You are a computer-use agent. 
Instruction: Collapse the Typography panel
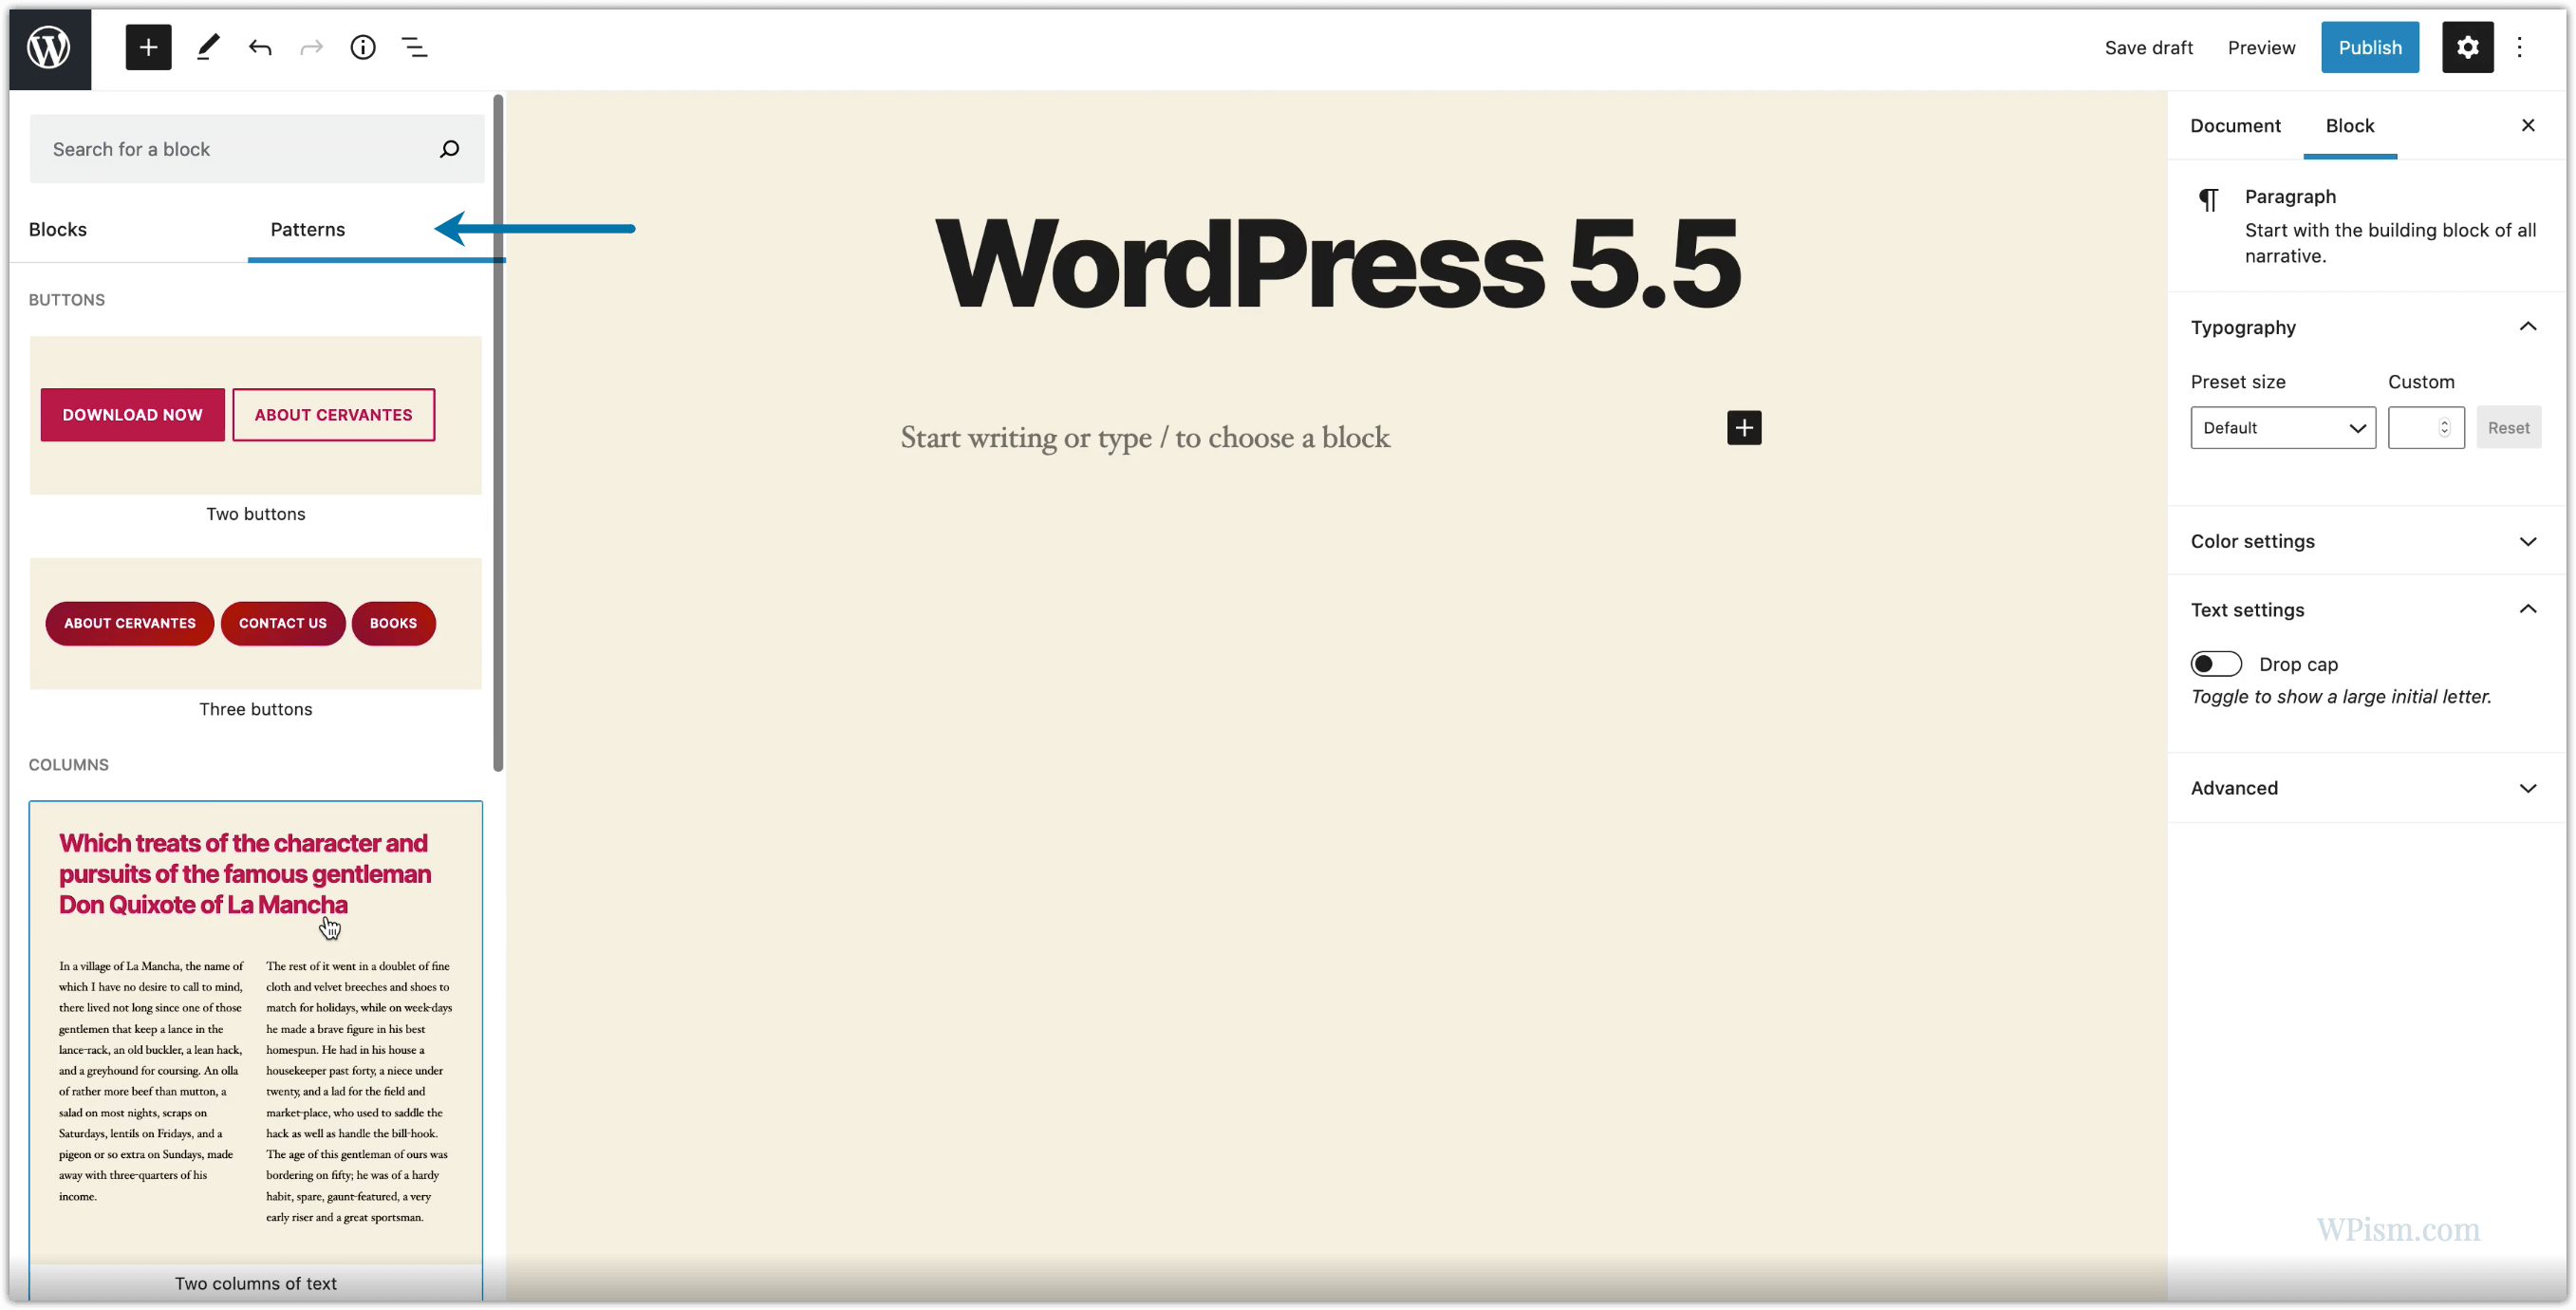[2528, 326]
